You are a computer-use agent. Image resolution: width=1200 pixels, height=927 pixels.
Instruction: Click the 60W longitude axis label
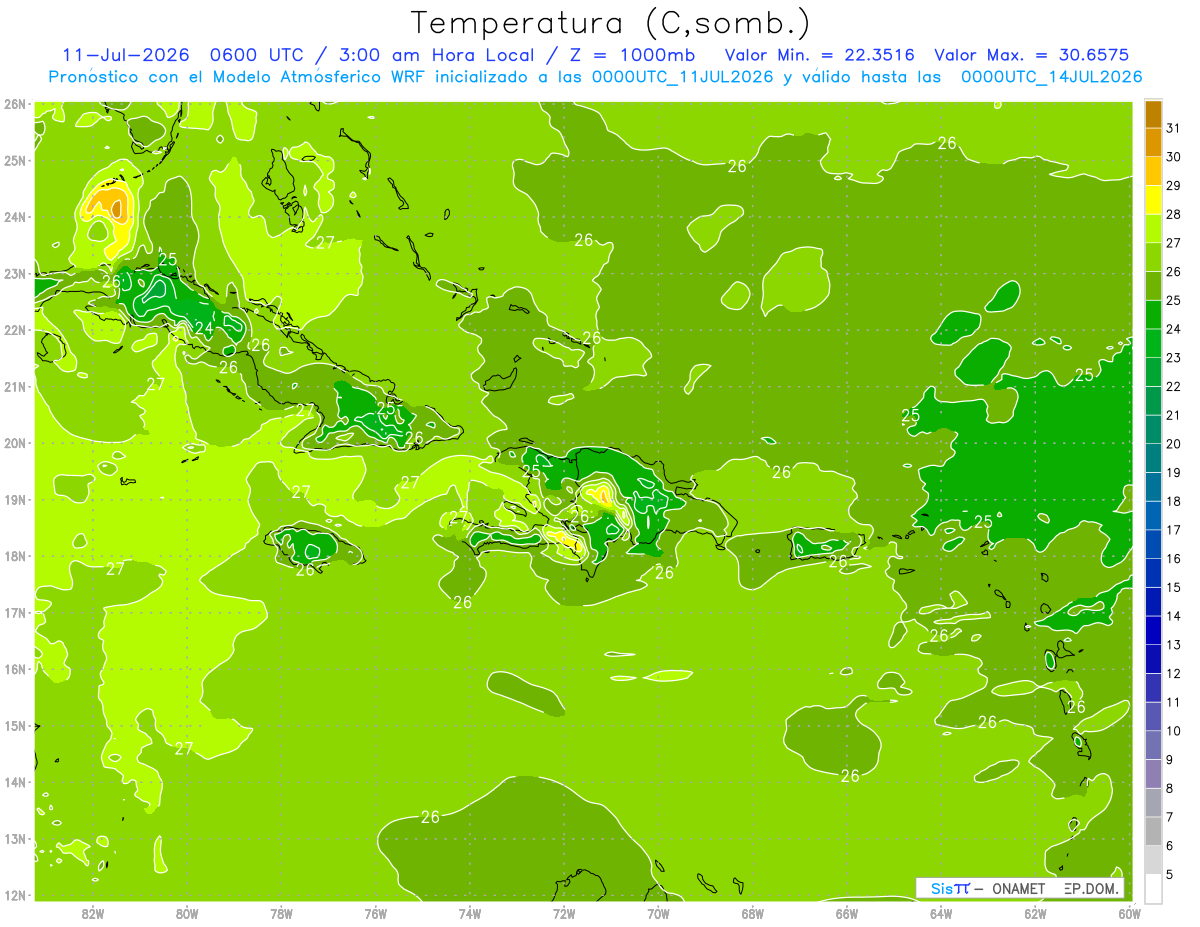[1130, 914]
